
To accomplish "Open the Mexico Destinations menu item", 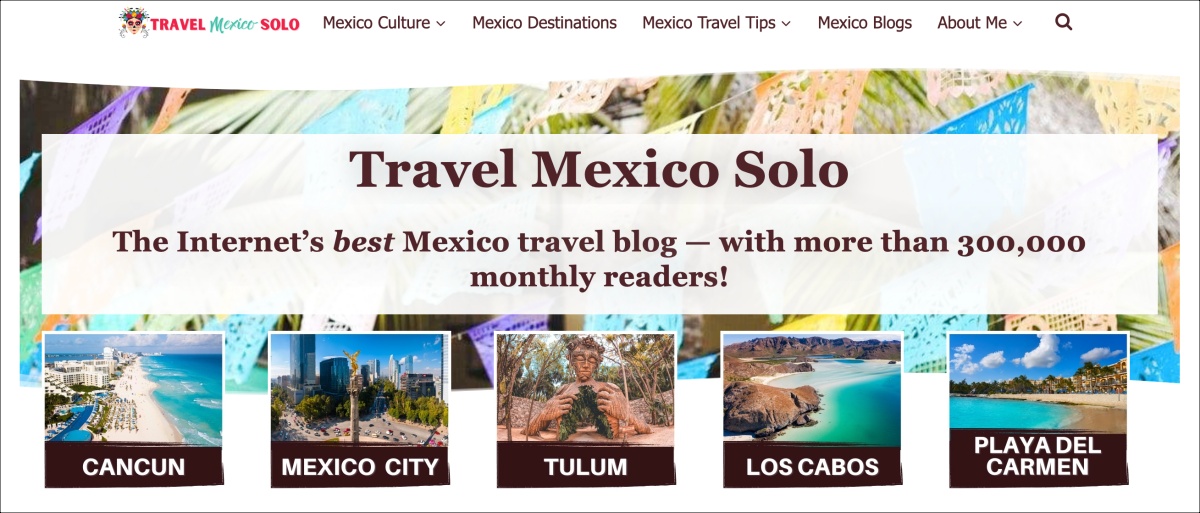I will (x=544, y=22).
